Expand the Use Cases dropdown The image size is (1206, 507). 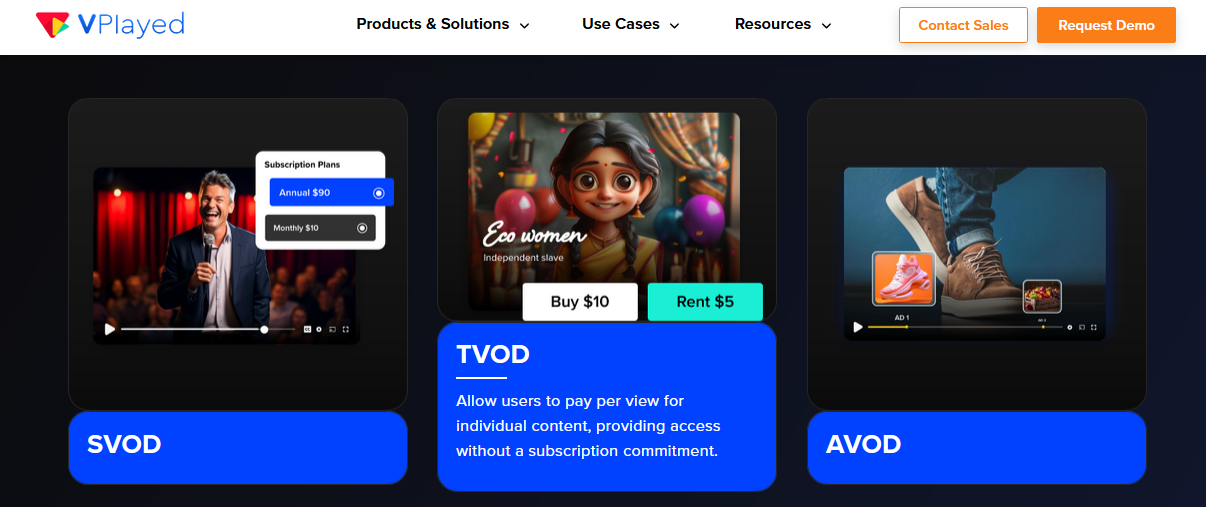point(631,24)
